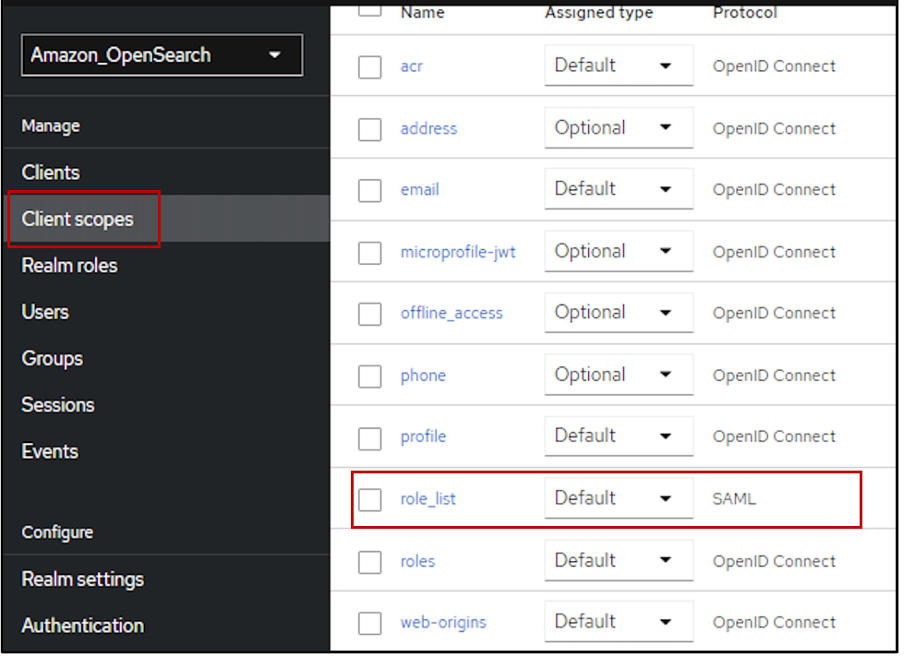Select the email scope checkbox
Viewport: 904px width, 658px height.
tap(370, 190)
